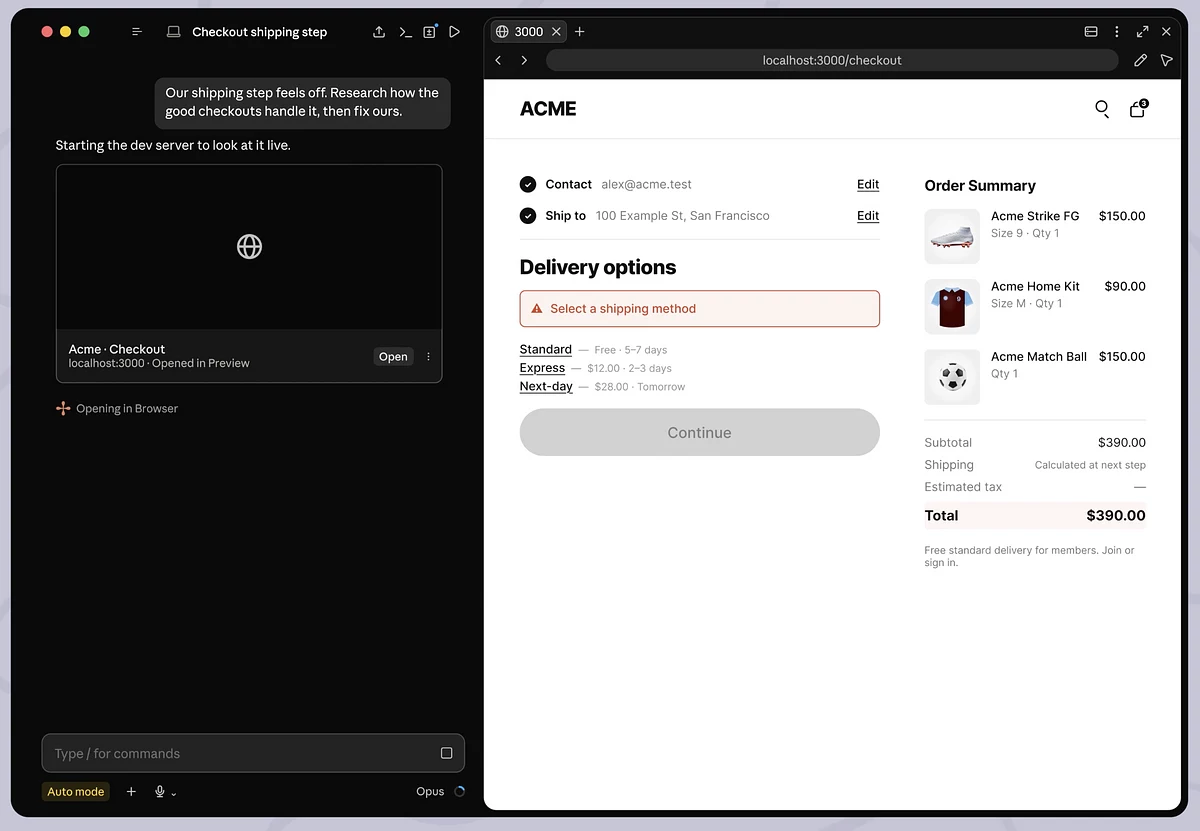Viewport: 1200px width, 831px height.
Task: Focus the Type / for commands input
Action: [253, 753]
